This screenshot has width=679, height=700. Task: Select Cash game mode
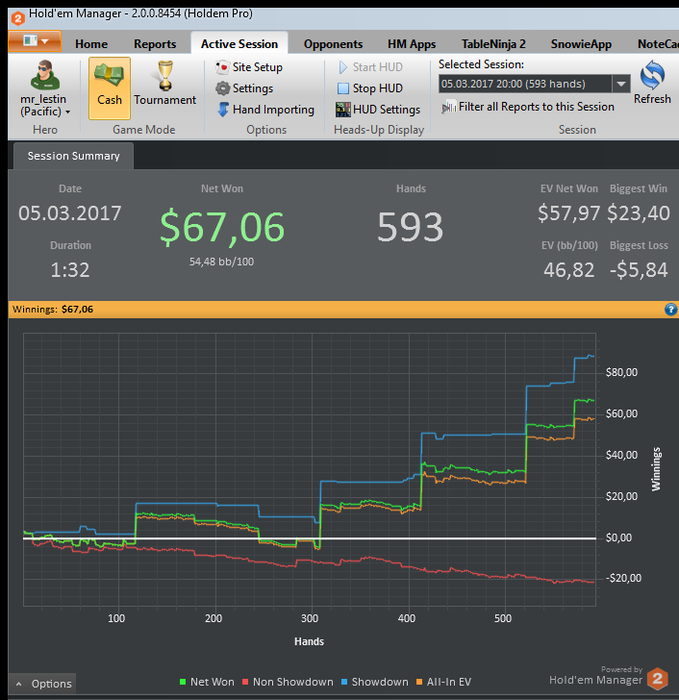tap(109, 88)
